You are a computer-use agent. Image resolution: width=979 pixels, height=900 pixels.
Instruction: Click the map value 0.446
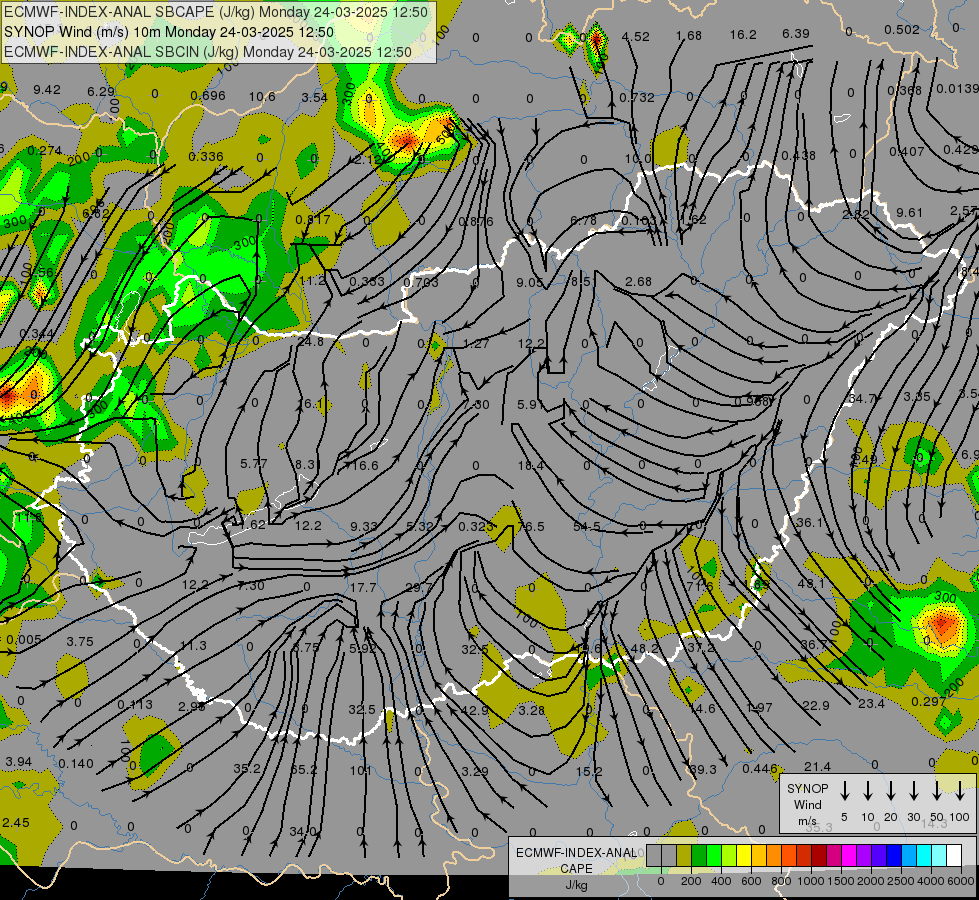[x=760, y=769]
